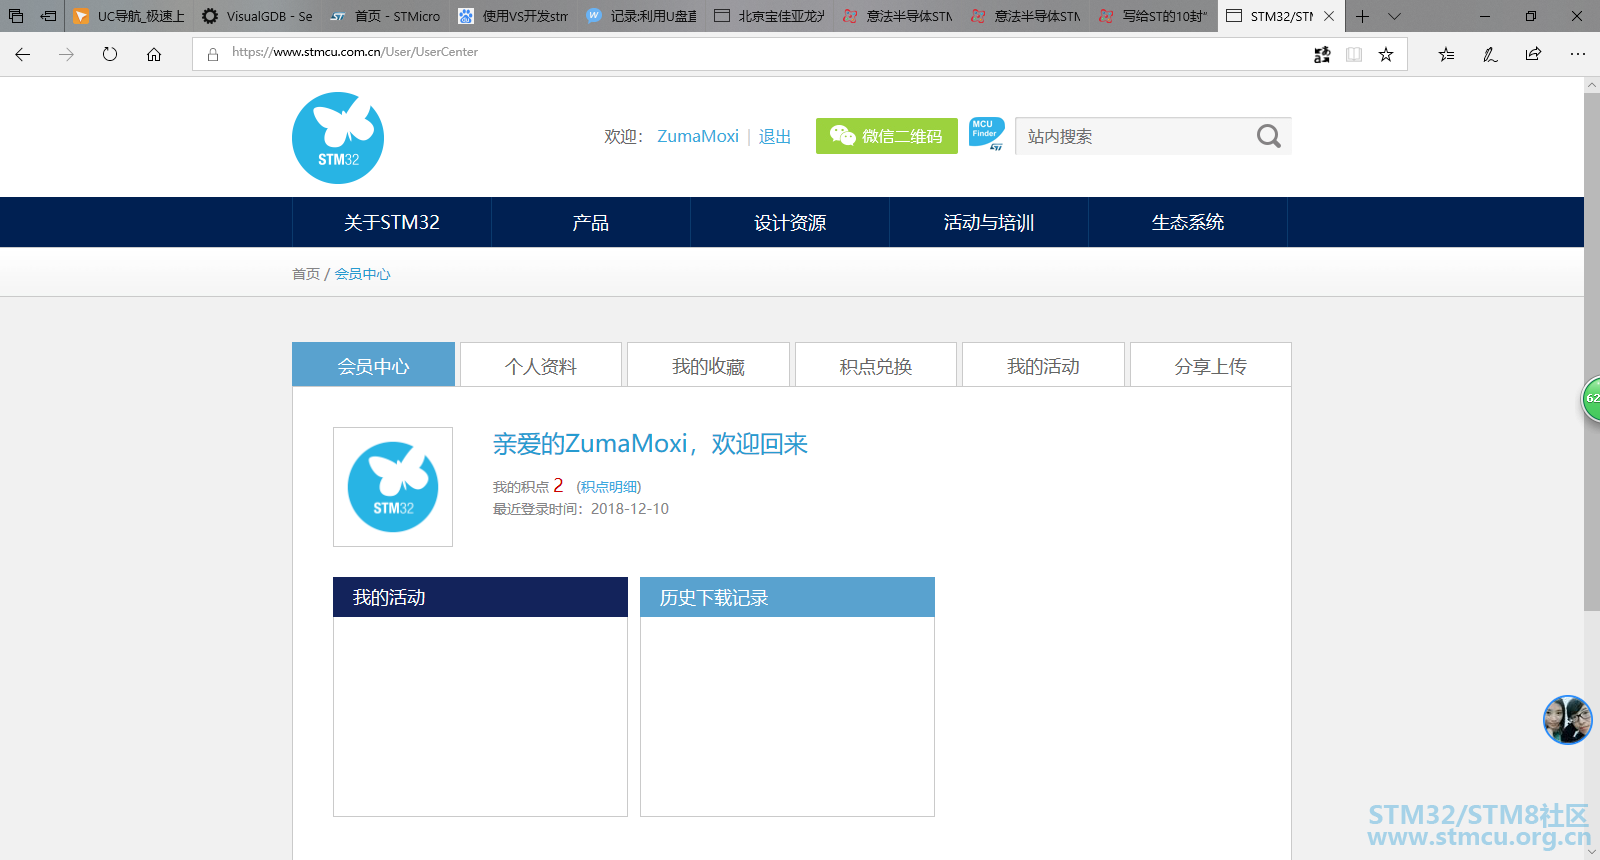
Task: Click the ZumaMoxi username link
Action: (x=698, y=136)
